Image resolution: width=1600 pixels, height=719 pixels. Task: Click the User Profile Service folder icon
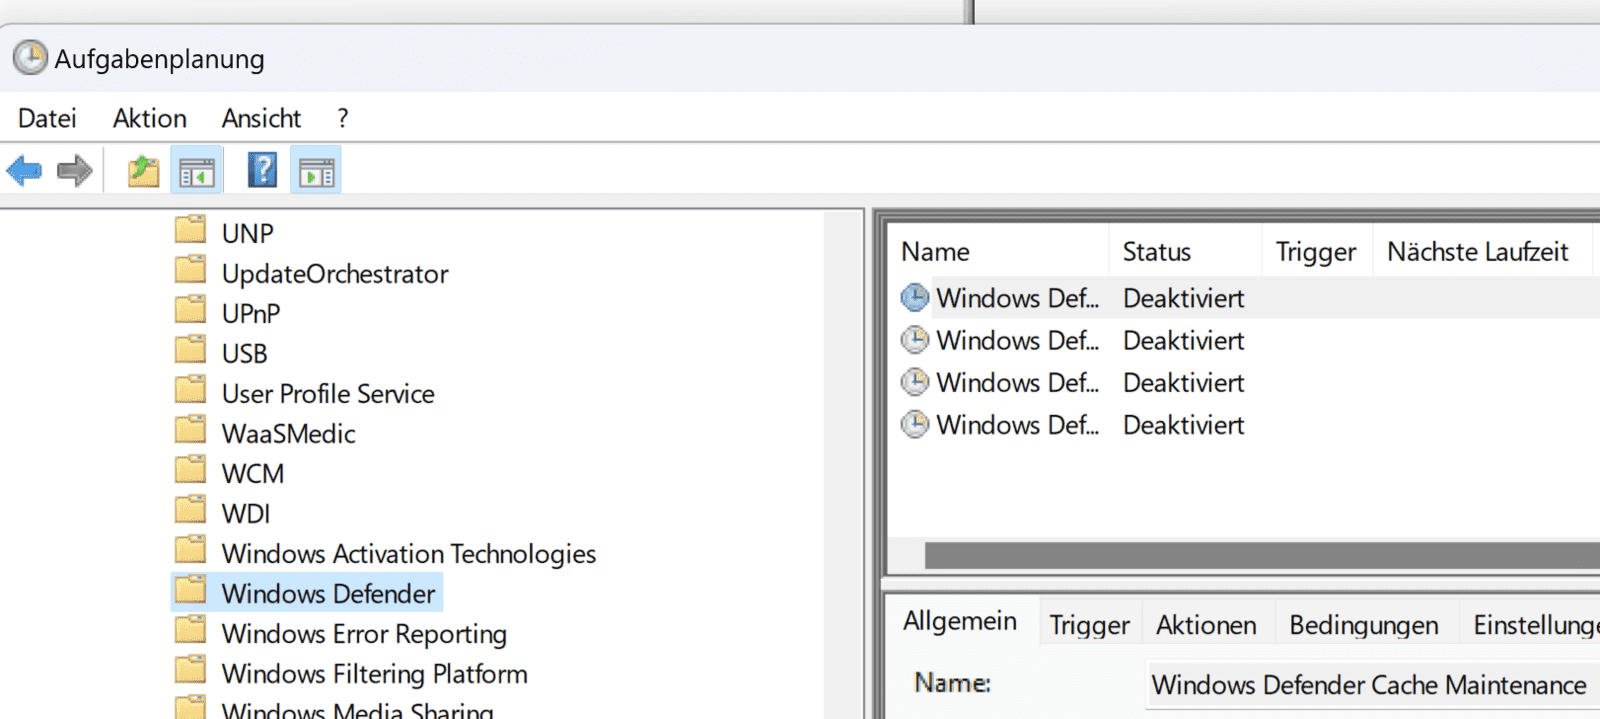(190, 390)
